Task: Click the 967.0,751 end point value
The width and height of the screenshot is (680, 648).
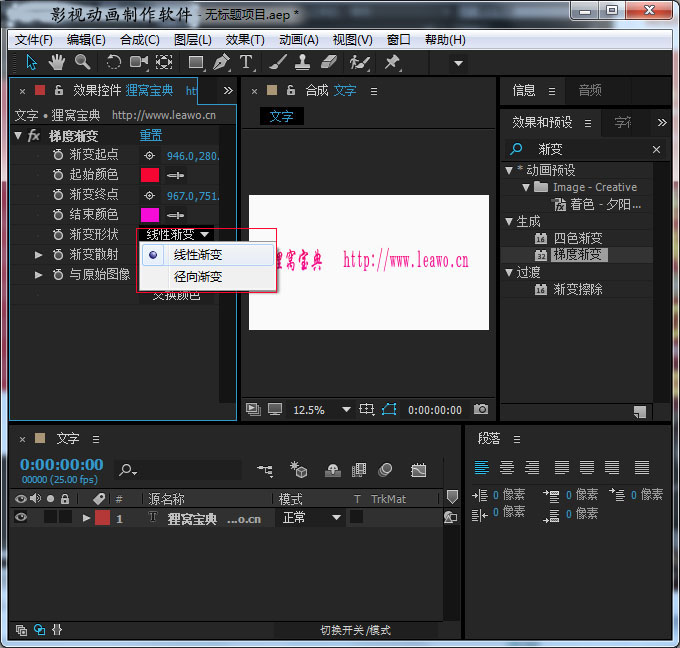Action: [x=193, y=196]
